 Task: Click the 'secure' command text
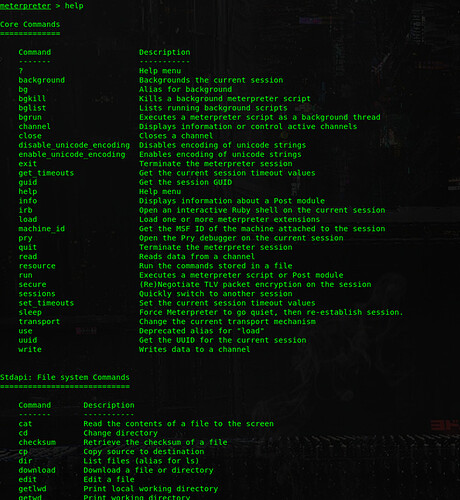32,284
